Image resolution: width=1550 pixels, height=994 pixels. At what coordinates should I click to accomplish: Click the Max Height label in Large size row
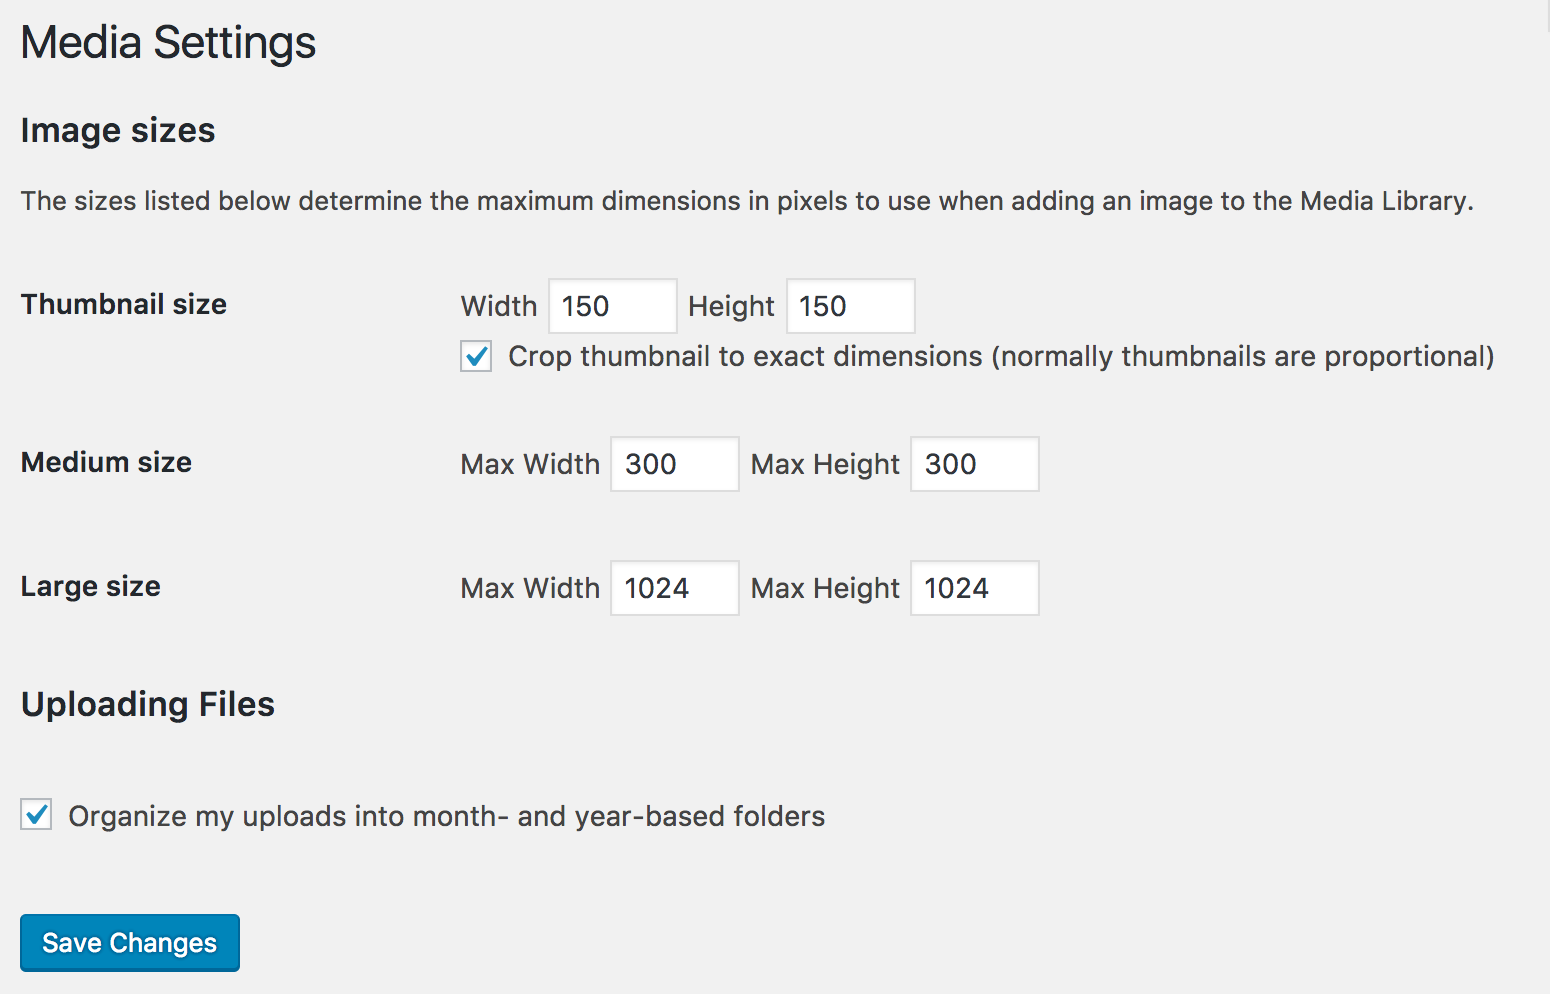click(825, 588)
